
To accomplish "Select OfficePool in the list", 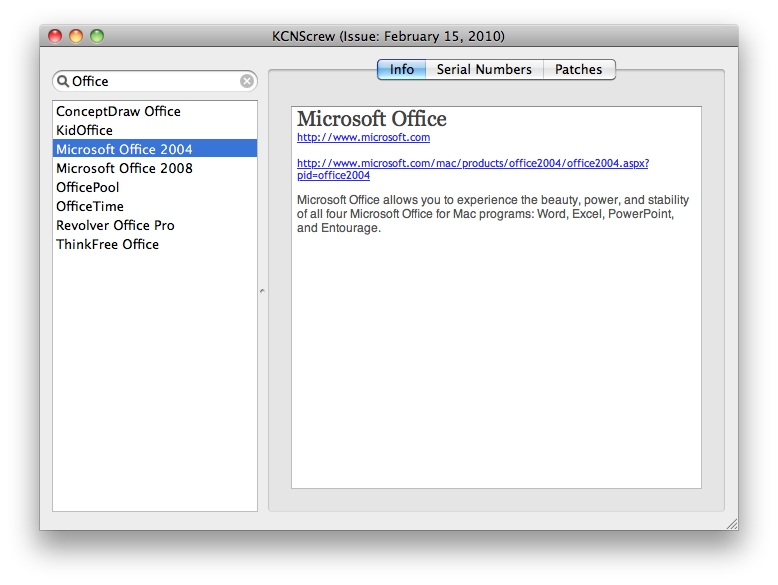I will (x=155, y=187).
